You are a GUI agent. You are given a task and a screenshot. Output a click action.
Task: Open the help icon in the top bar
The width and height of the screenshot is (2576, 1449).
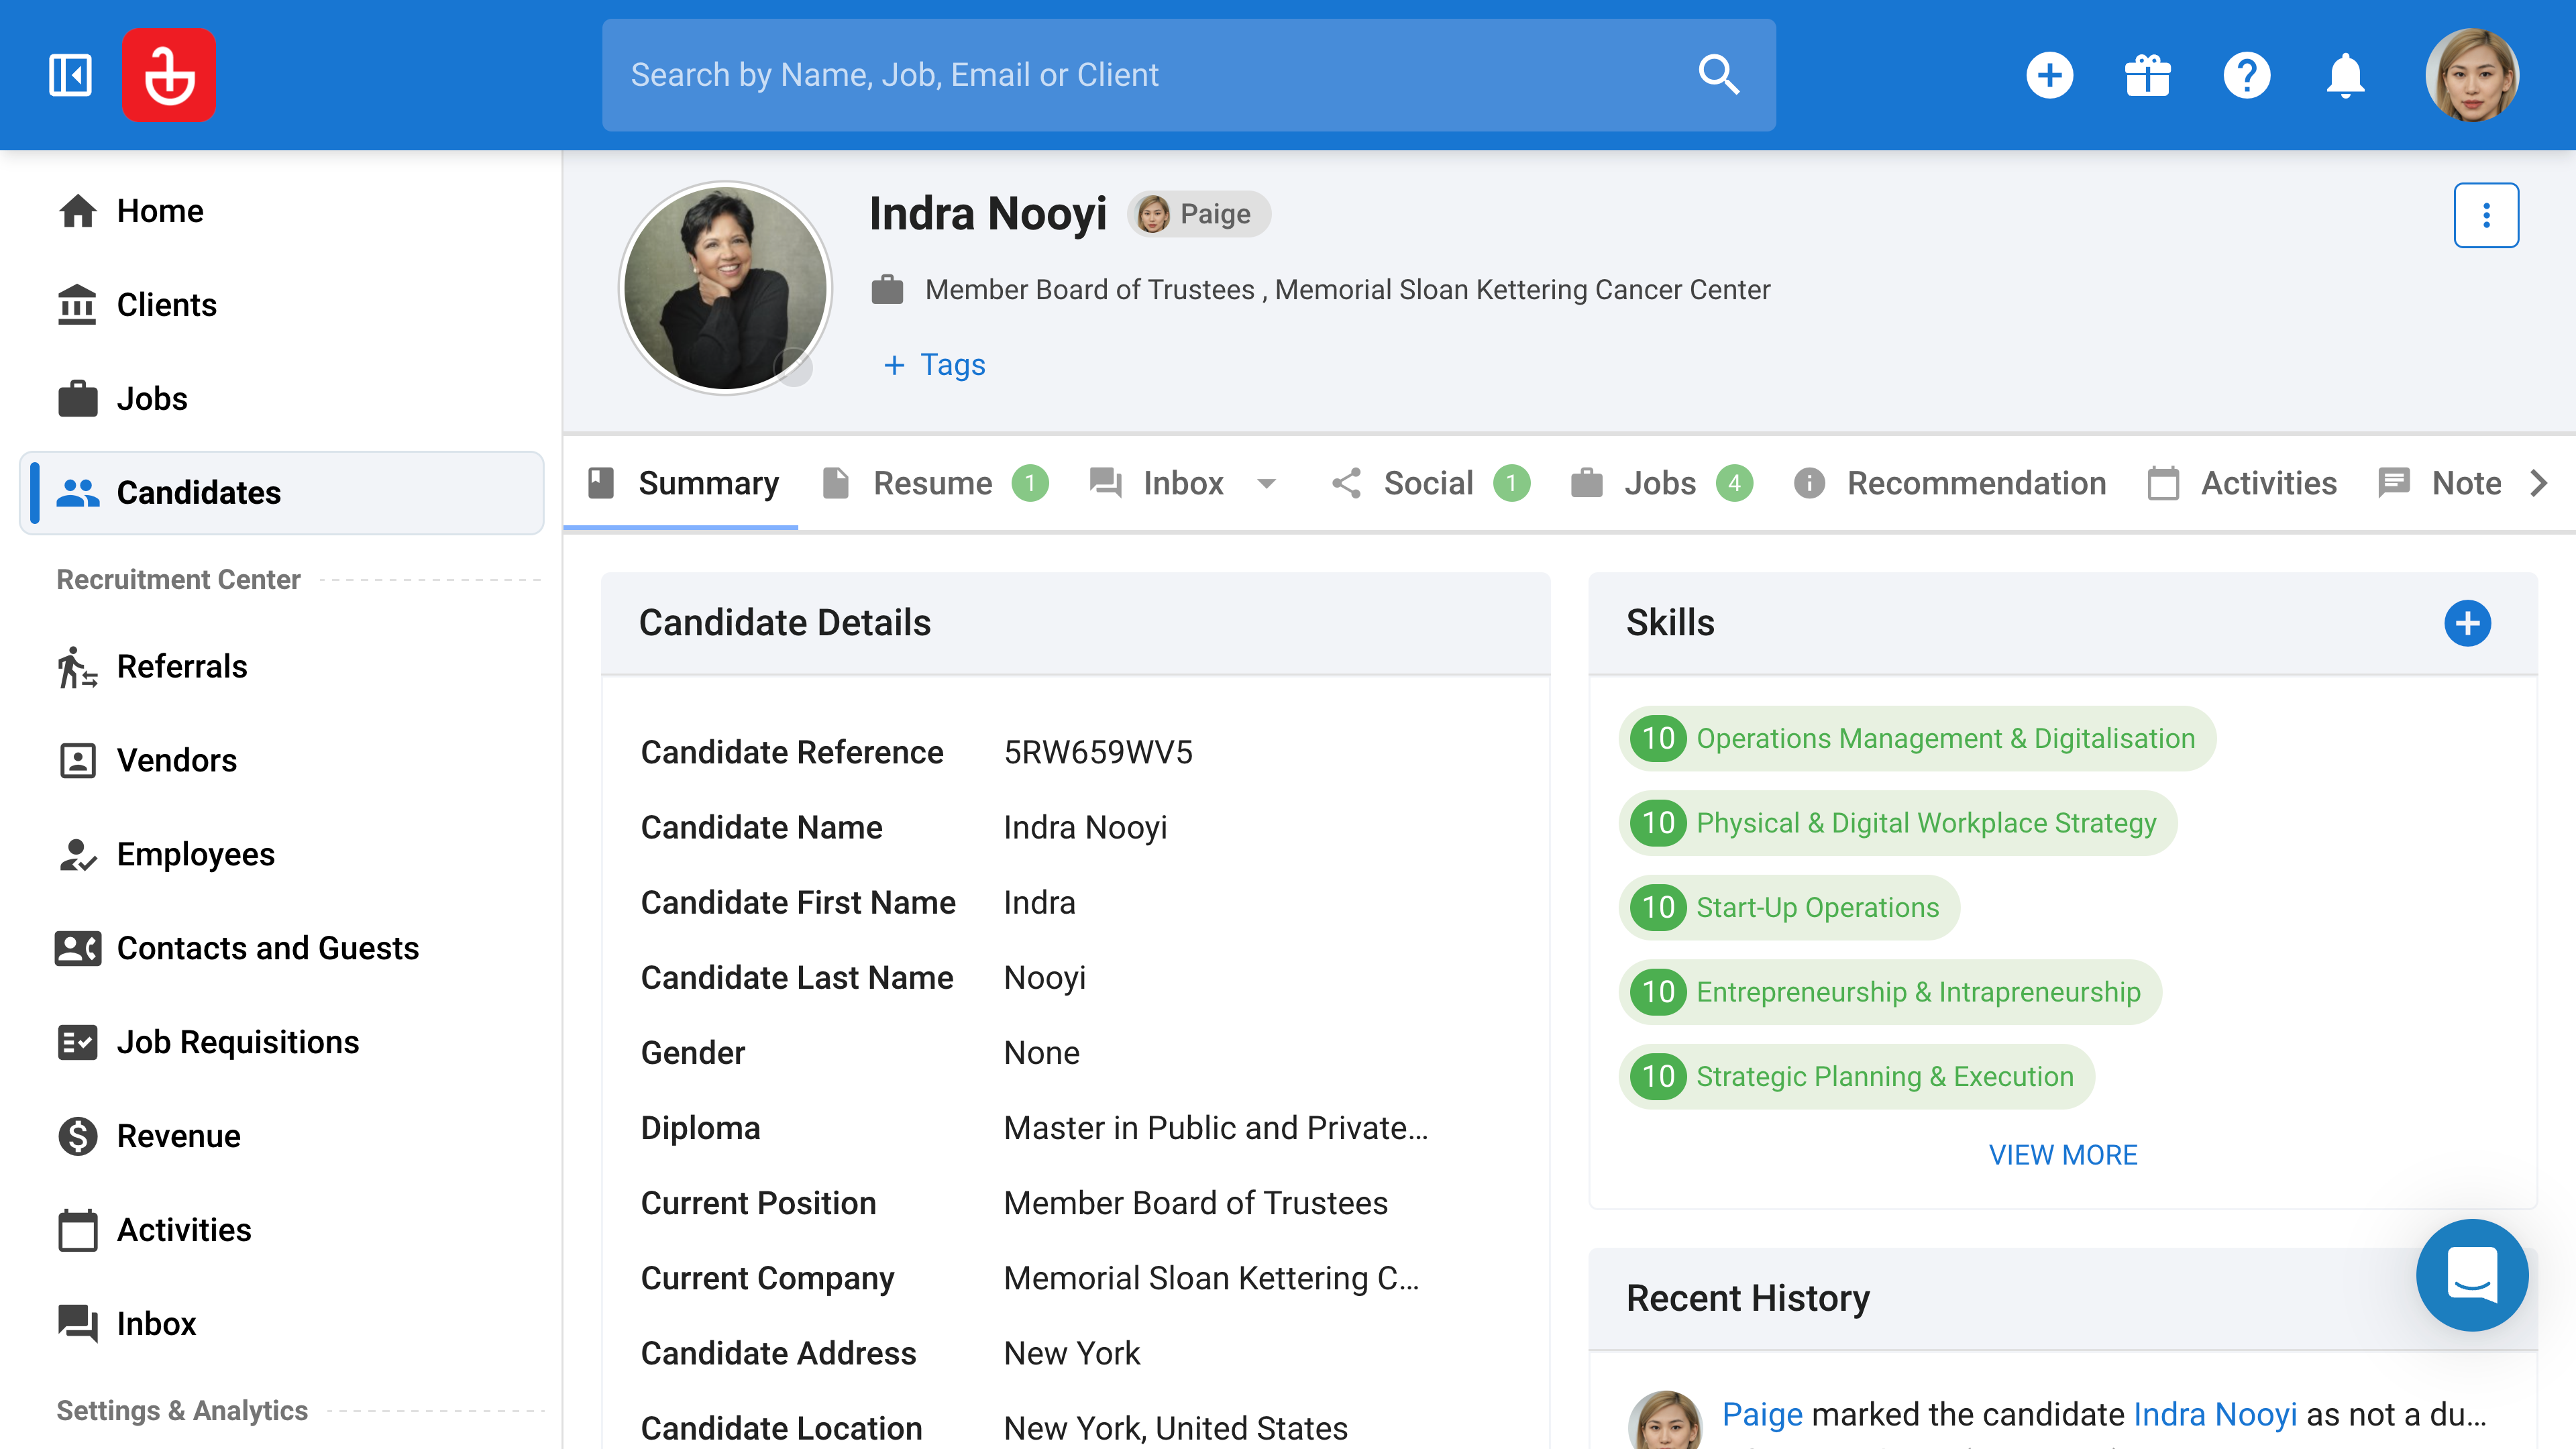(x=2247, y=74)
